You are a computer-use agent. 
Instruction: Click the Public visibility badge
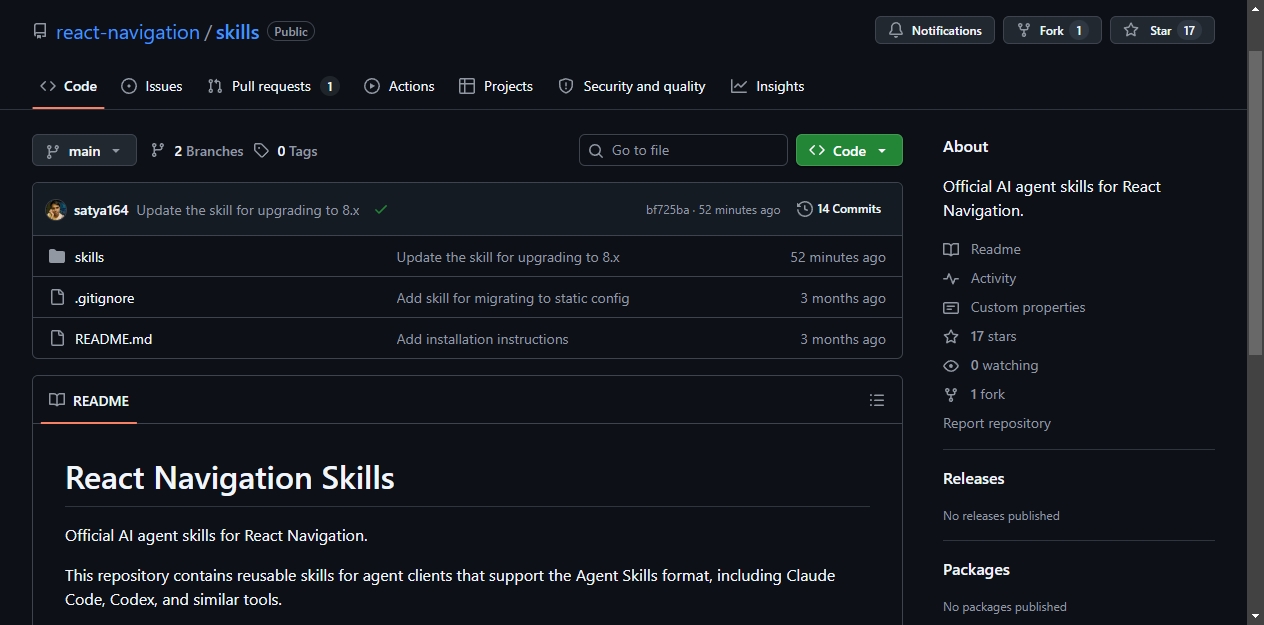[291, 31]
